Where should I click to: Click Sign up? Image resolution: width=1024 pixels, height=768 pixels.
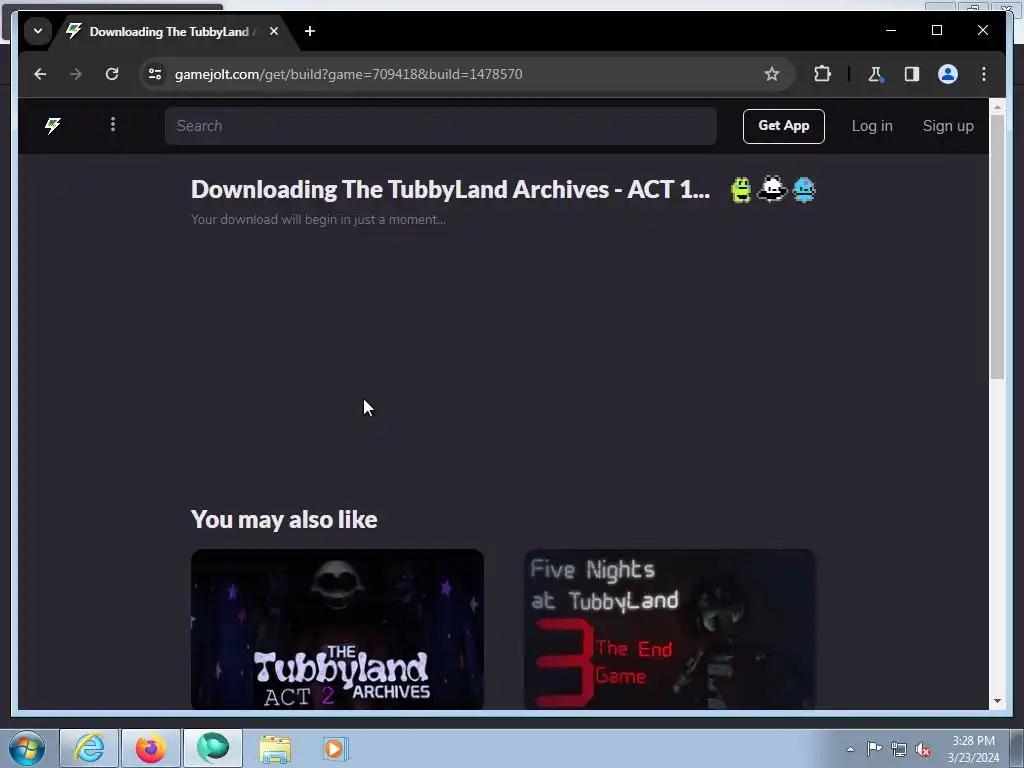(x=948, y=126)
